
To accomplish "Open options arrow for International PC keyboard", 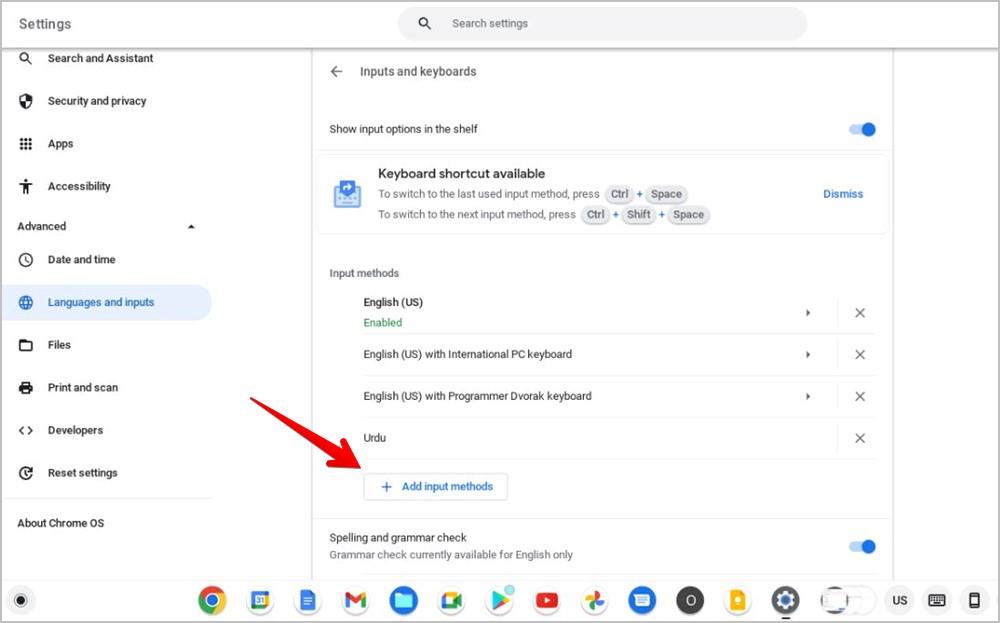I will [x=807, y=355].
